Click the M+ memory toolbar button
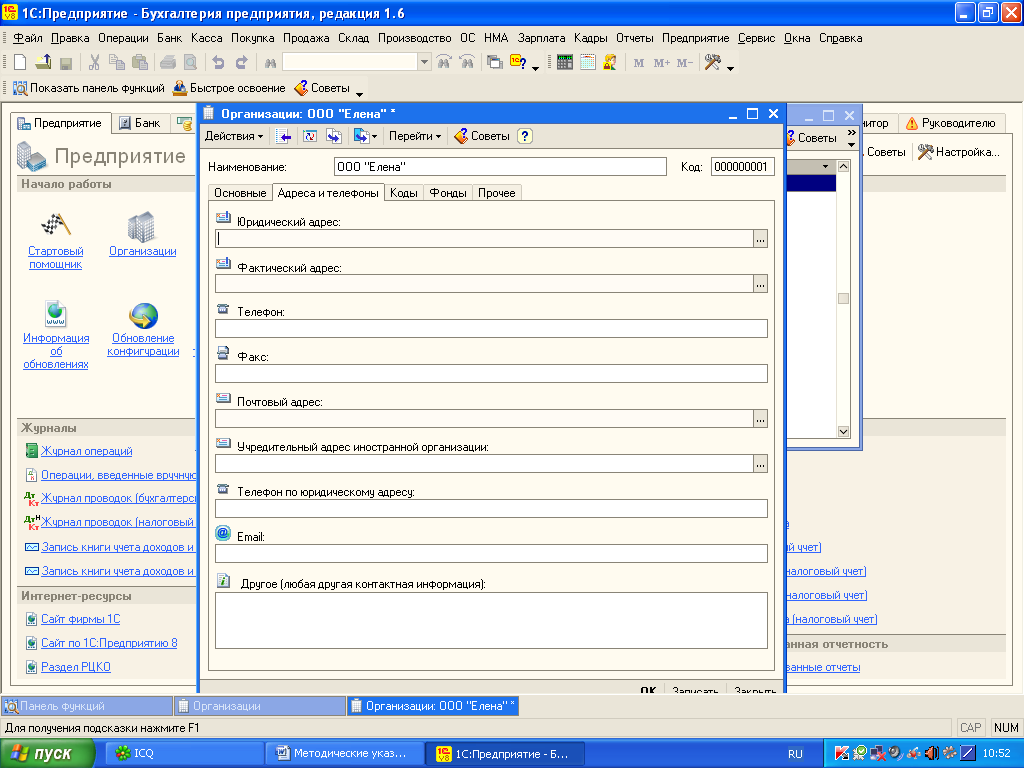Screen dimensions: 1024x768 [662, 63]
